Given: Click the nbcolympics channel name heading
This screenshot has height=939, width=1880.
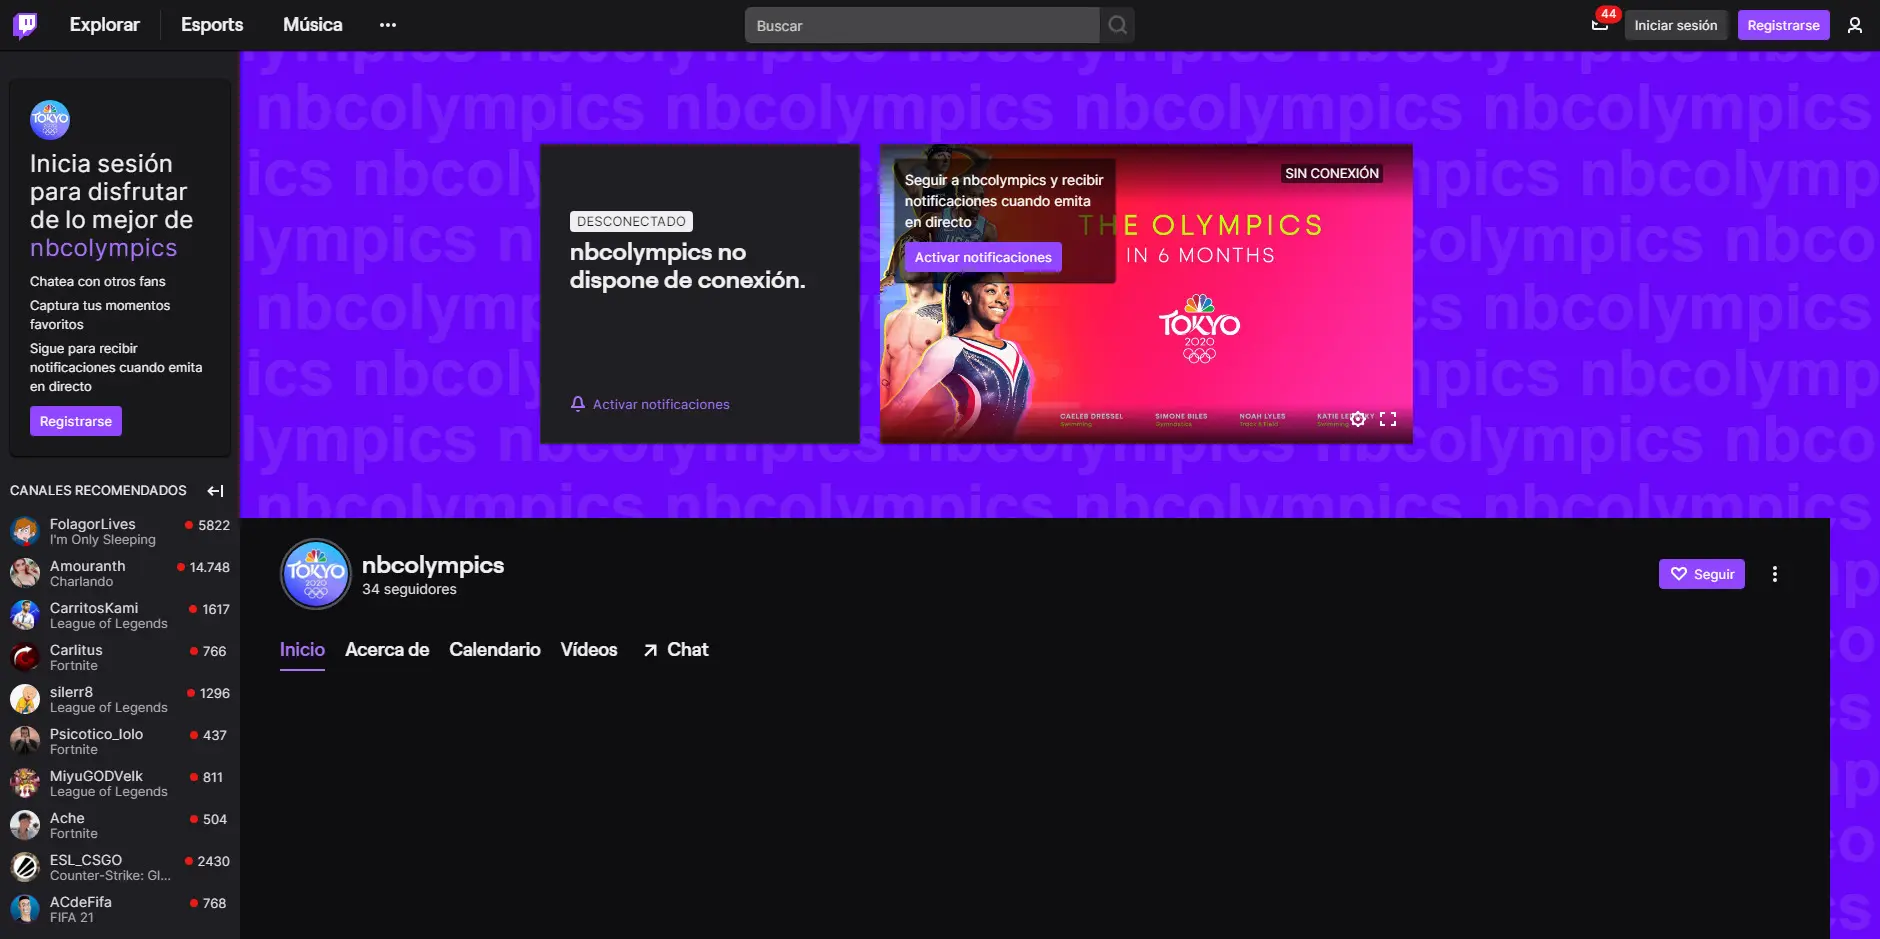Looking at the screenshot, I should tap(433, 565).
